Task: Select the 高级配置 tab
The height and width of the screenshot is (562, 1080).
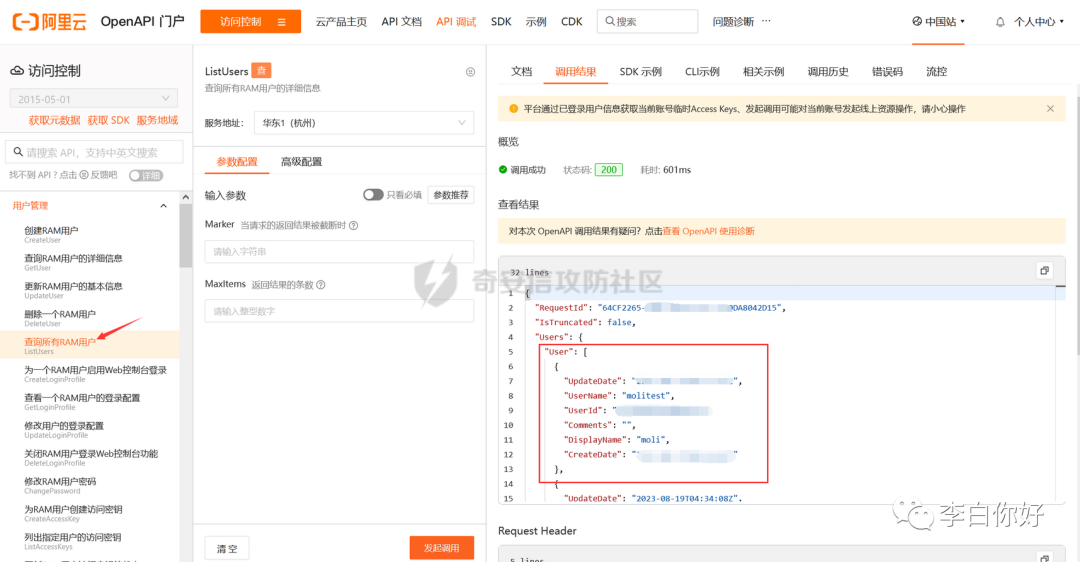Action: [x=301, y=162]
